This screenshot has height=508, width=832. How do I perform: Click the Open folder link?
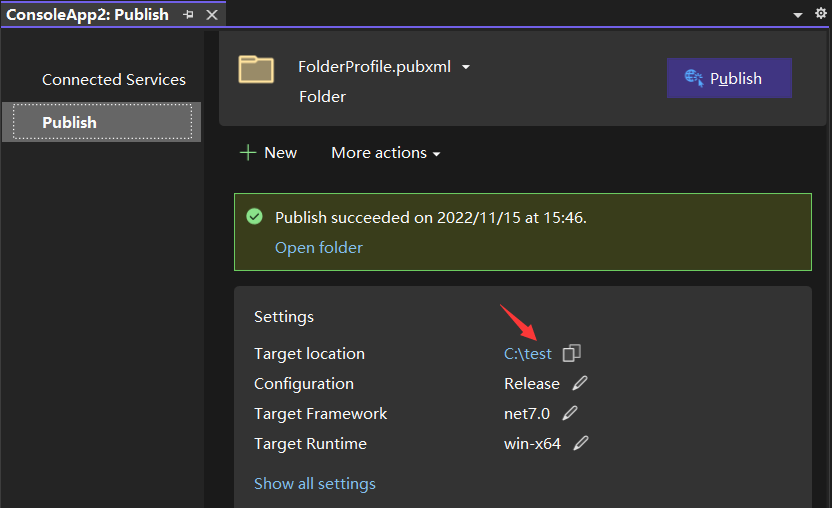tap(318, 247)
